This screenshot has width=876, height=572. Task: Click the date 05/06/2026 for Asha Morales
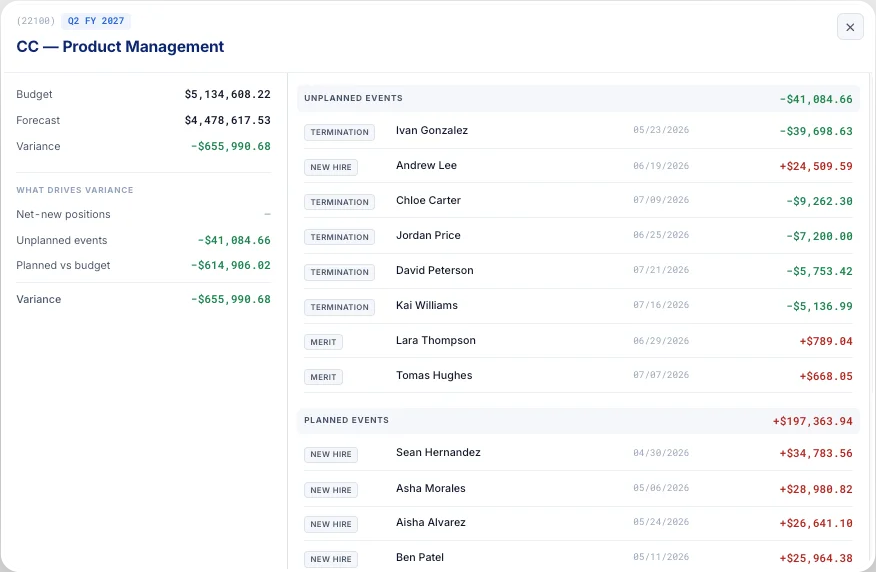click(661, 488)
